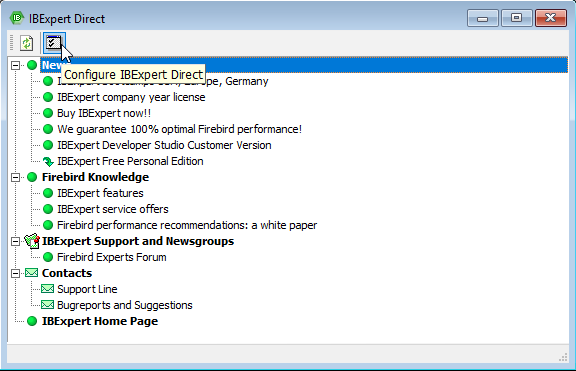
Task: Open Firebird Experts Forum entry
Action: 112,257
